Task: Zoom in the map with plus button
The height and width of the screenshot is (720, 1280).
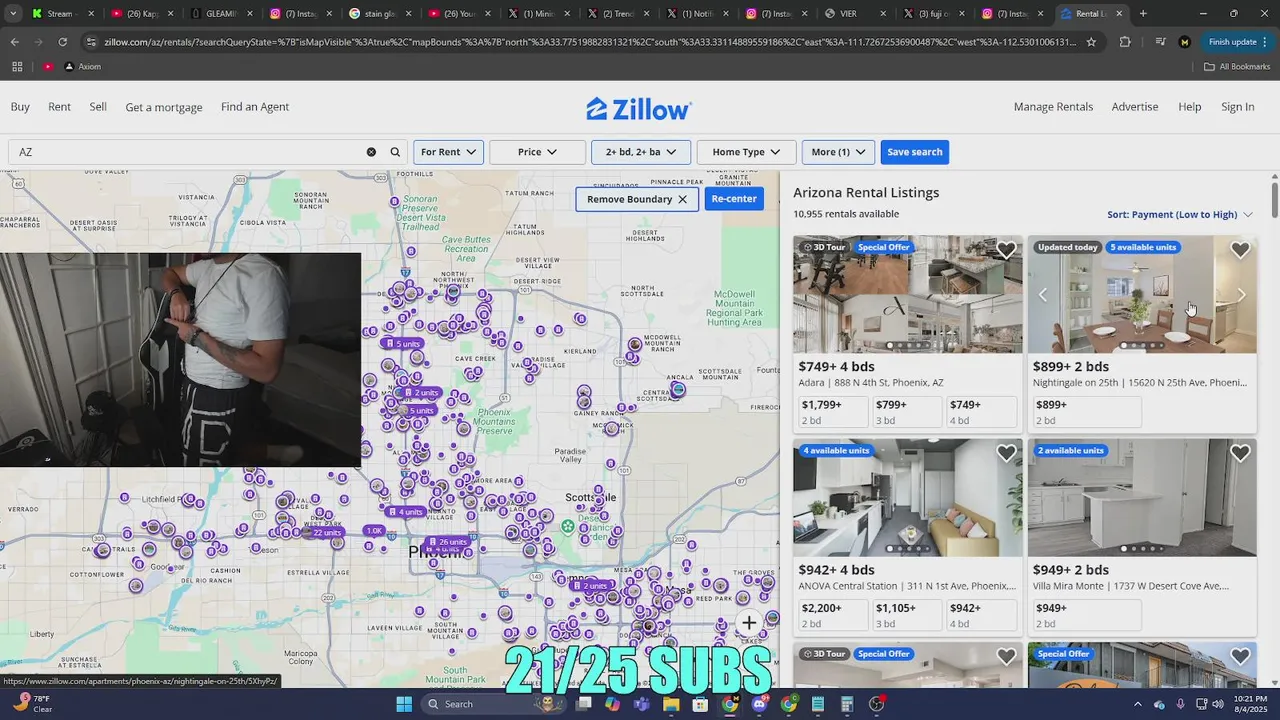Action: coord(749,623)
